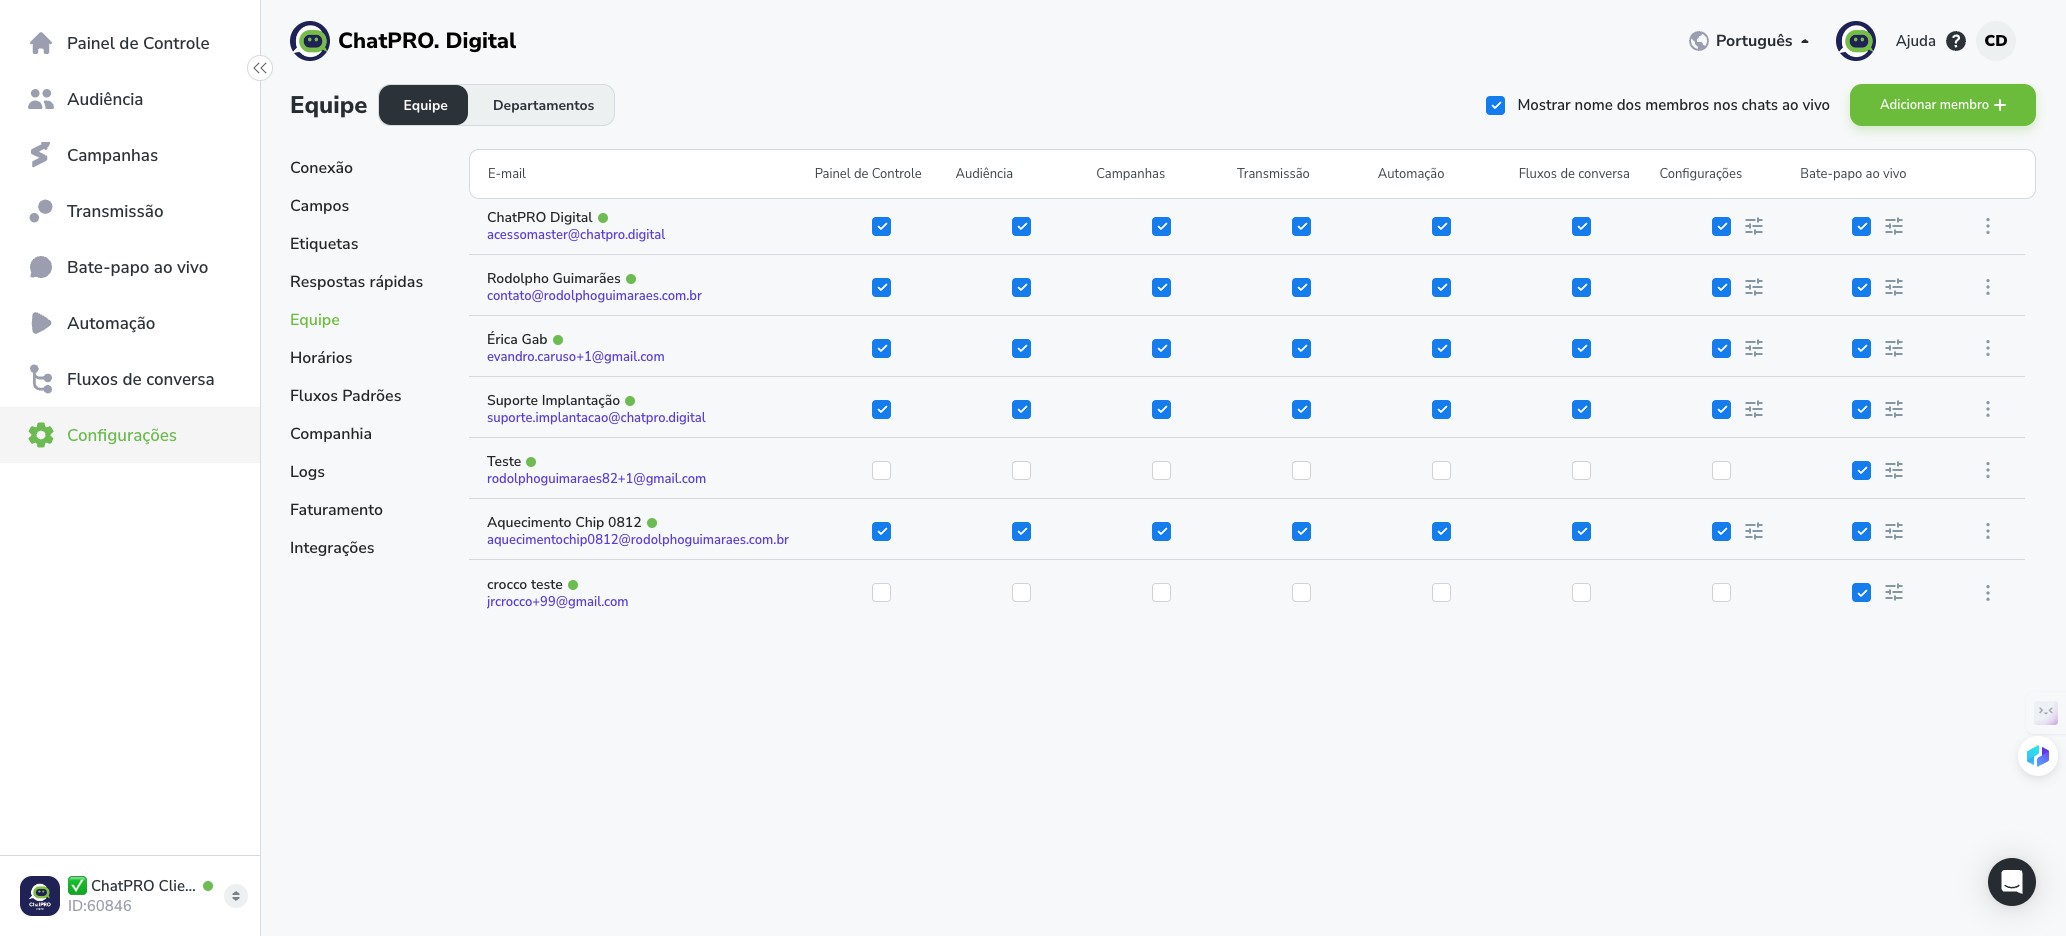Click email suporte.implantacao@chatpro.digital
The width and height of the screenshot is (2066, 936).
click(596, 418)
